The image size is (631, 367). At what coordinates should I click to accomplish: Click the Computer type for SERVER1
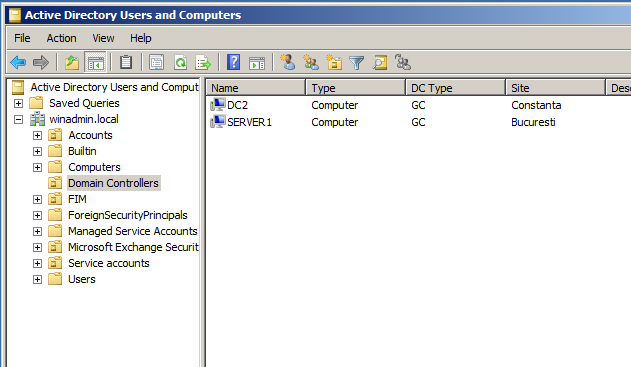click(334, 122)
